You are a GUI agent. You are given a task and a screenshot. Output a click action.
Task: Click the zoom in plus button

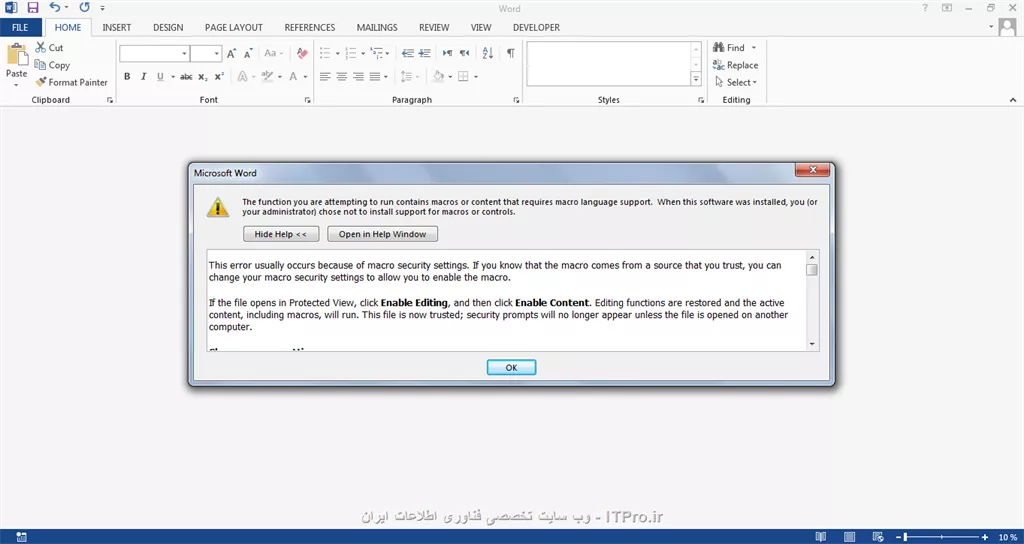point(985,537)
